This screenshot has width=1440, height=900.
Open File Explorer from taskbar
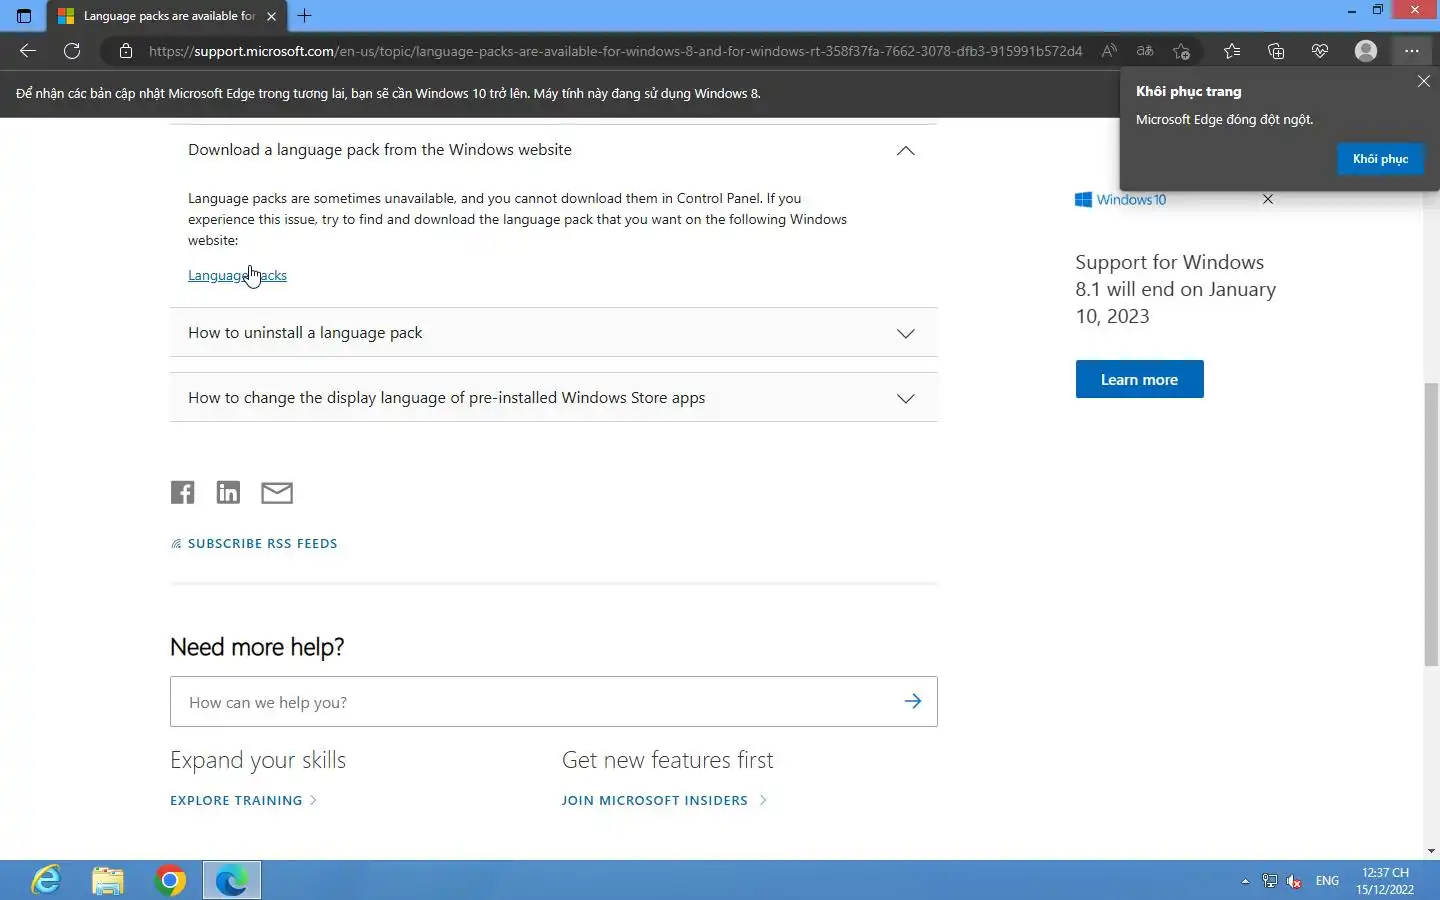108,880
